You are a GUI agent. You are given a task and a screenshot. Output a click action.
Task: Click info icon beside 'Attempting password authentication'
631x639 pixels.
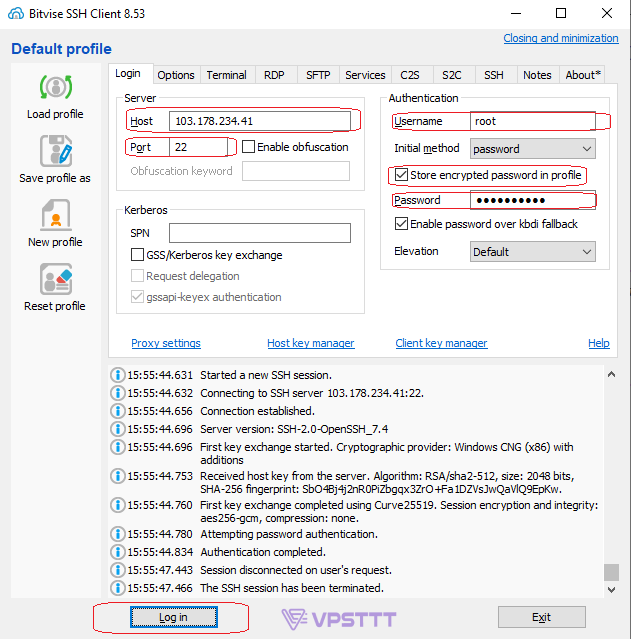coord(118,534)
